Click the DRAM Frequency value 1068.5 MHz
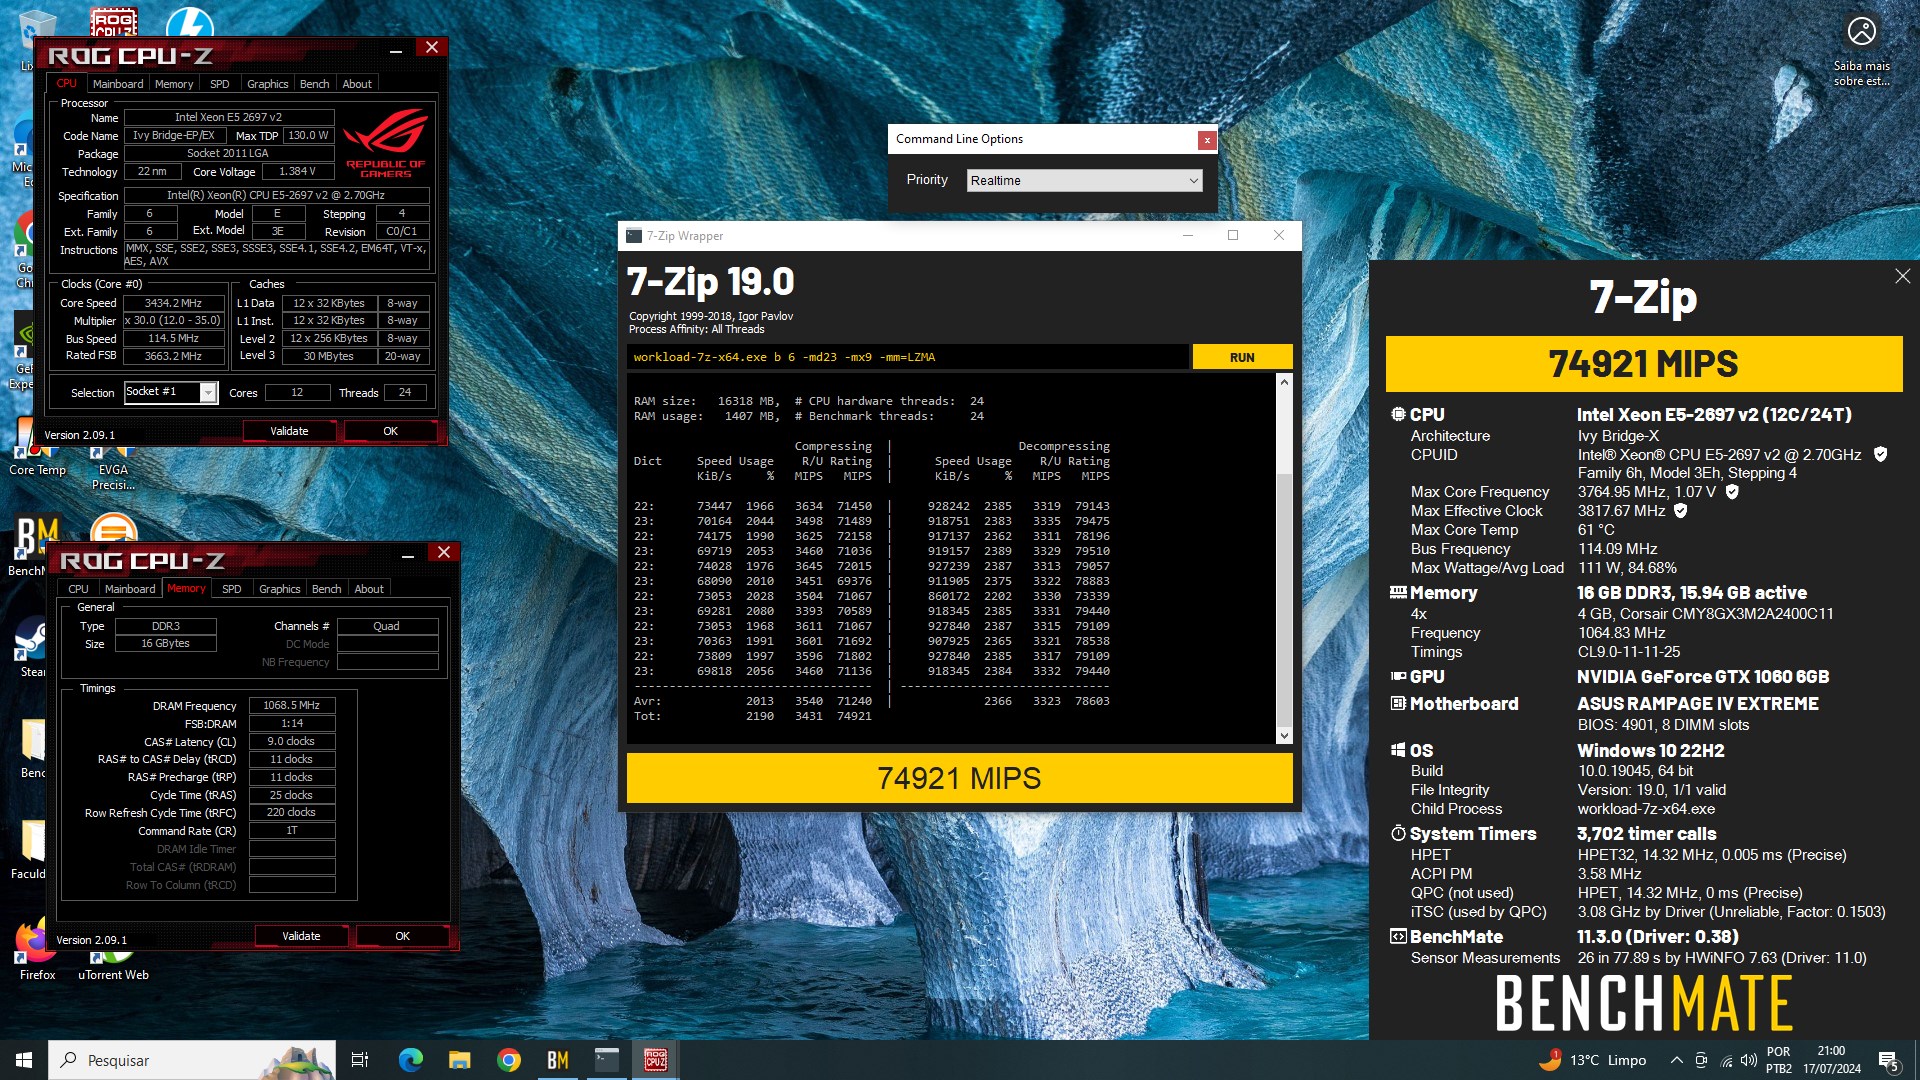1920x1080 pixels. click(291, 705)
